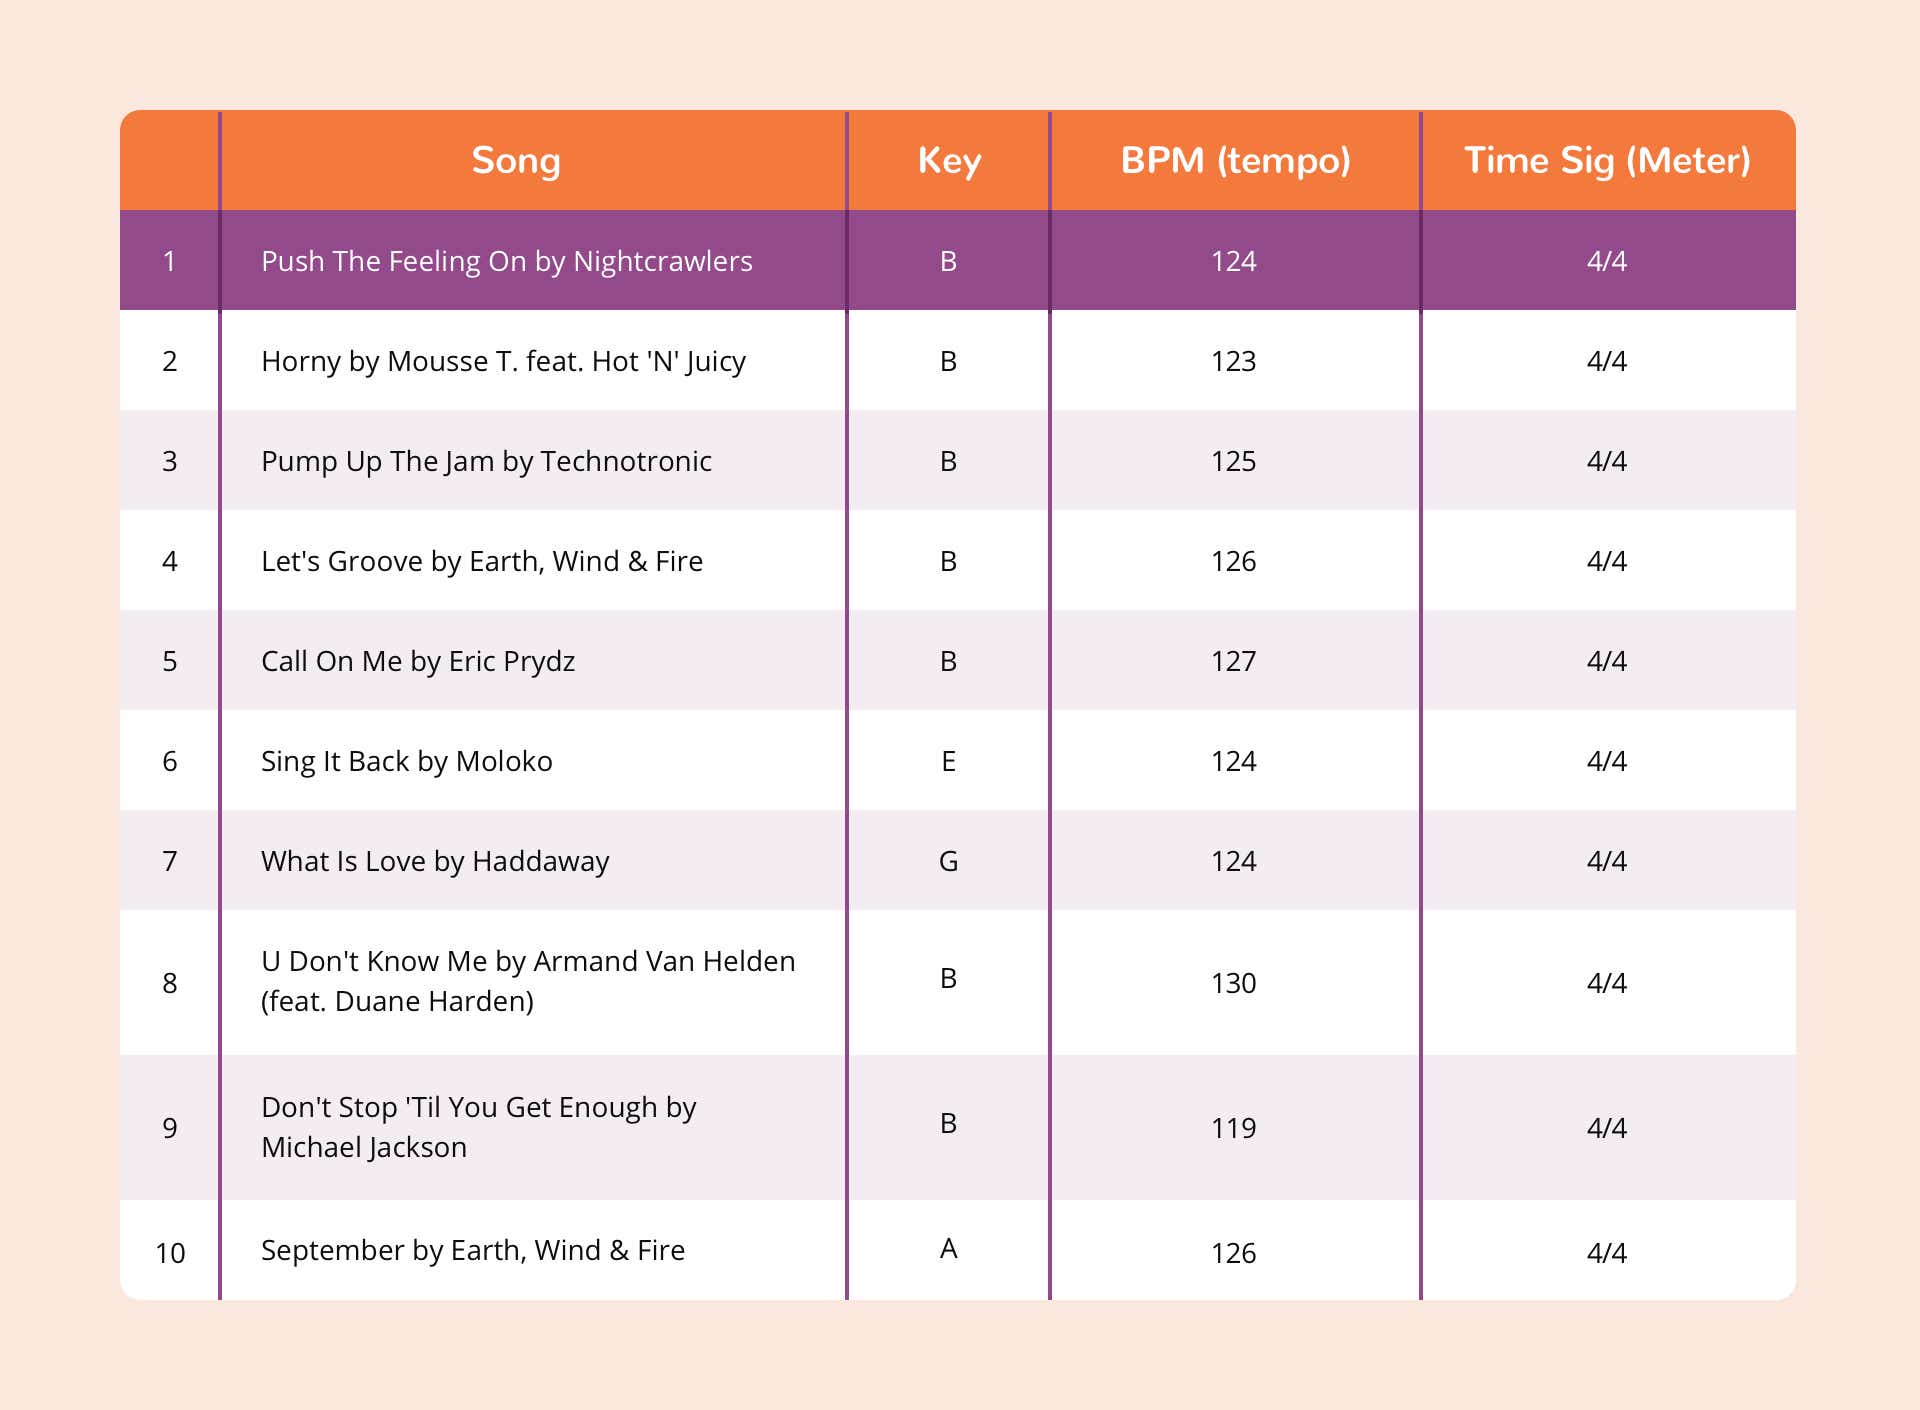Viewport: 1920px width, 1410px height.
Task: Click the Key column header
Action: pyautogui.click(x=949, y=161)
